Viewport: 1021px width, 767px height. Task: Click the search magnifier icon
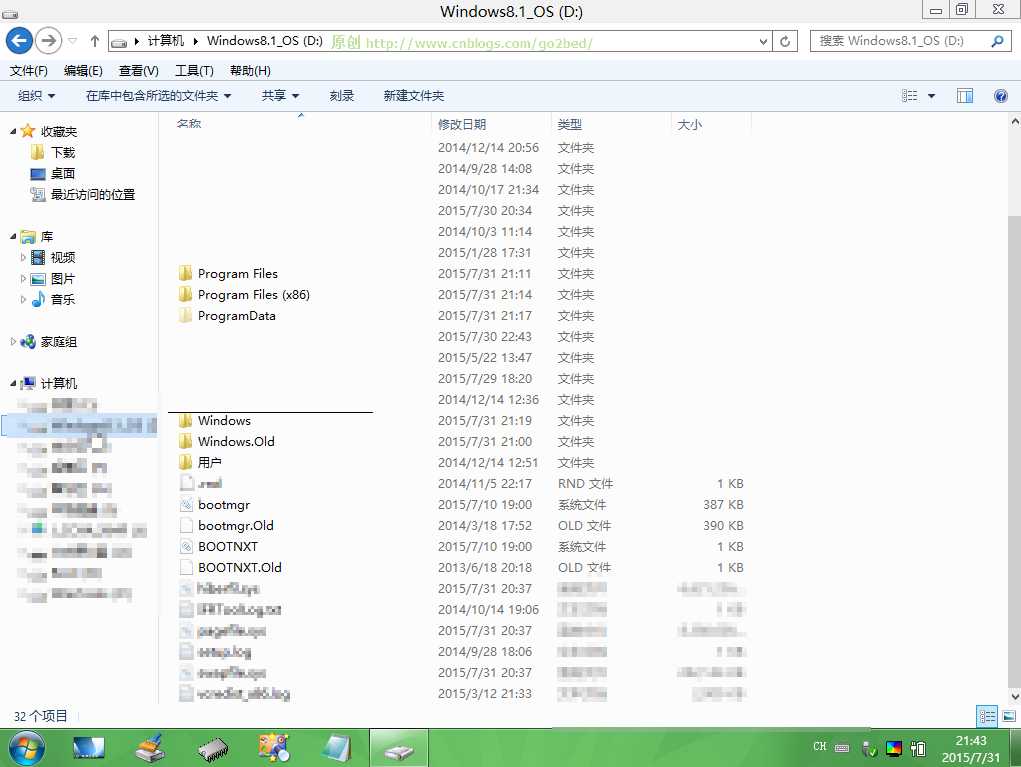996,41
